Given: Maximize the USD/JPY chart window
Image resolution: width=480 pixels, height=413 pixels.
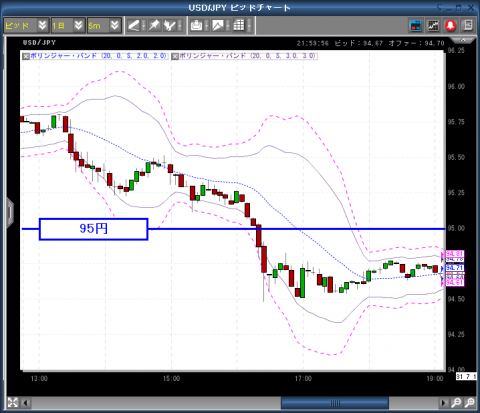Looking at the screenshot, I should coord(459,8).
